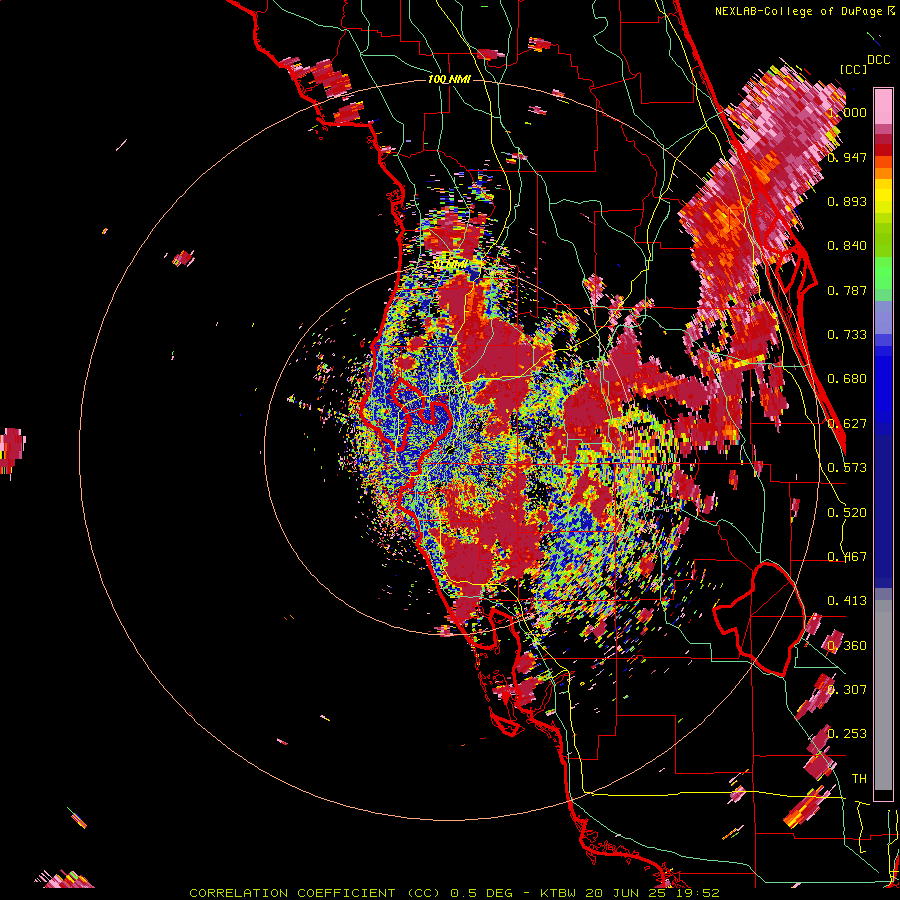Click the bright green segment of the color bar
The image size is (900, 900).
coord(883,273)
